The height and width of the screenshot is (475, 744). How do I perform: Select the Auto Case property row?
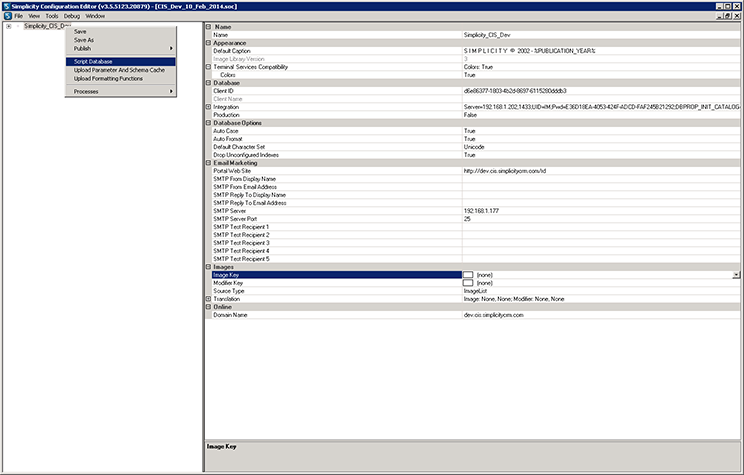click(x=476, y=131)
